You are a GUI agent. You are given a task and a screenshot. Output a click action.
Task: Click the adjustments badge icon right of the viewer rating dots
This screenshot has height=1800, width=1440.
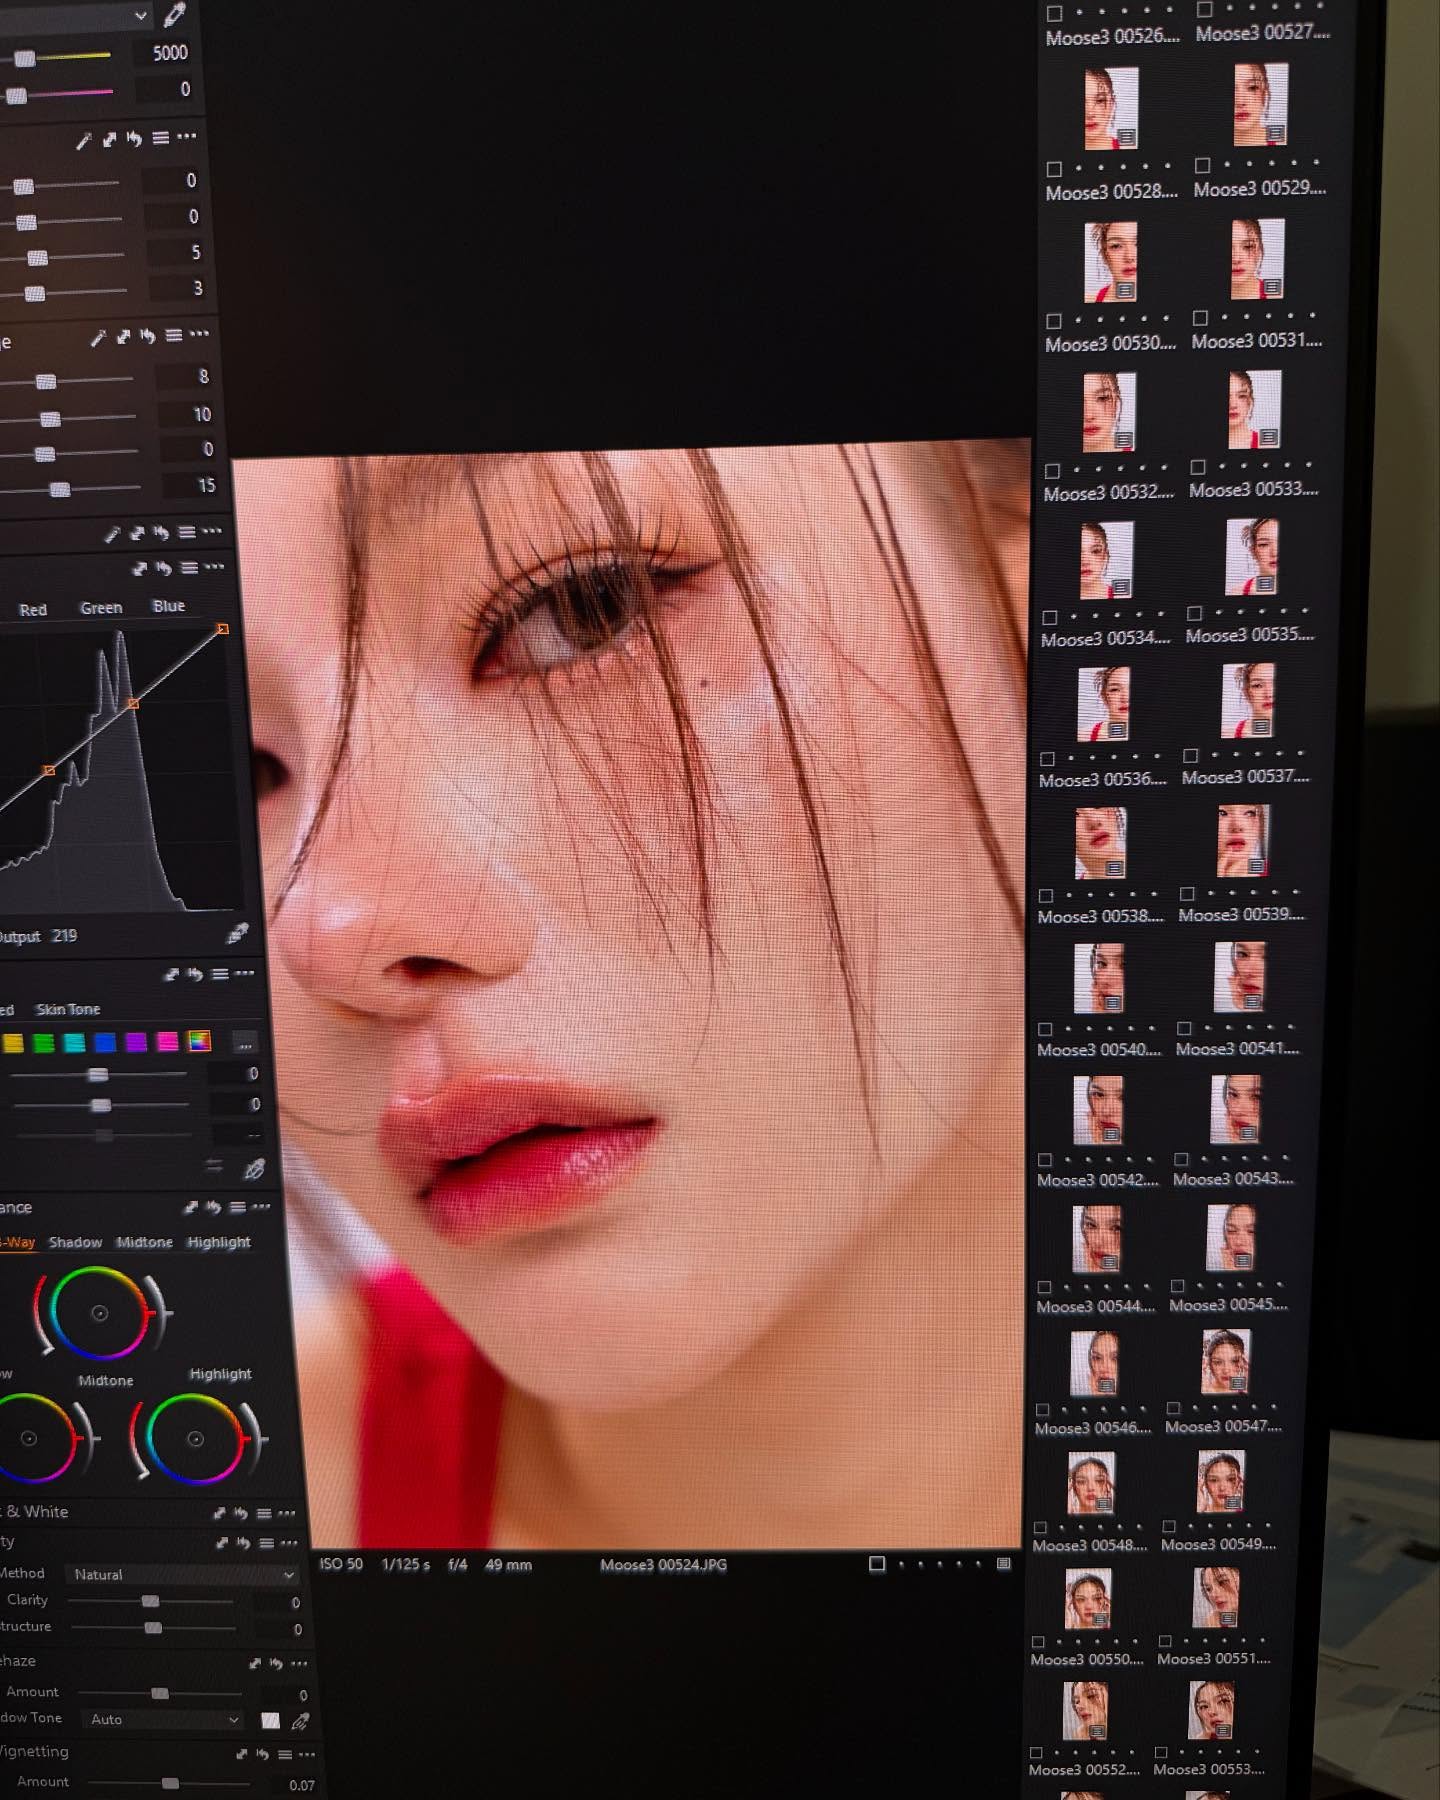click(1004, 1563)
